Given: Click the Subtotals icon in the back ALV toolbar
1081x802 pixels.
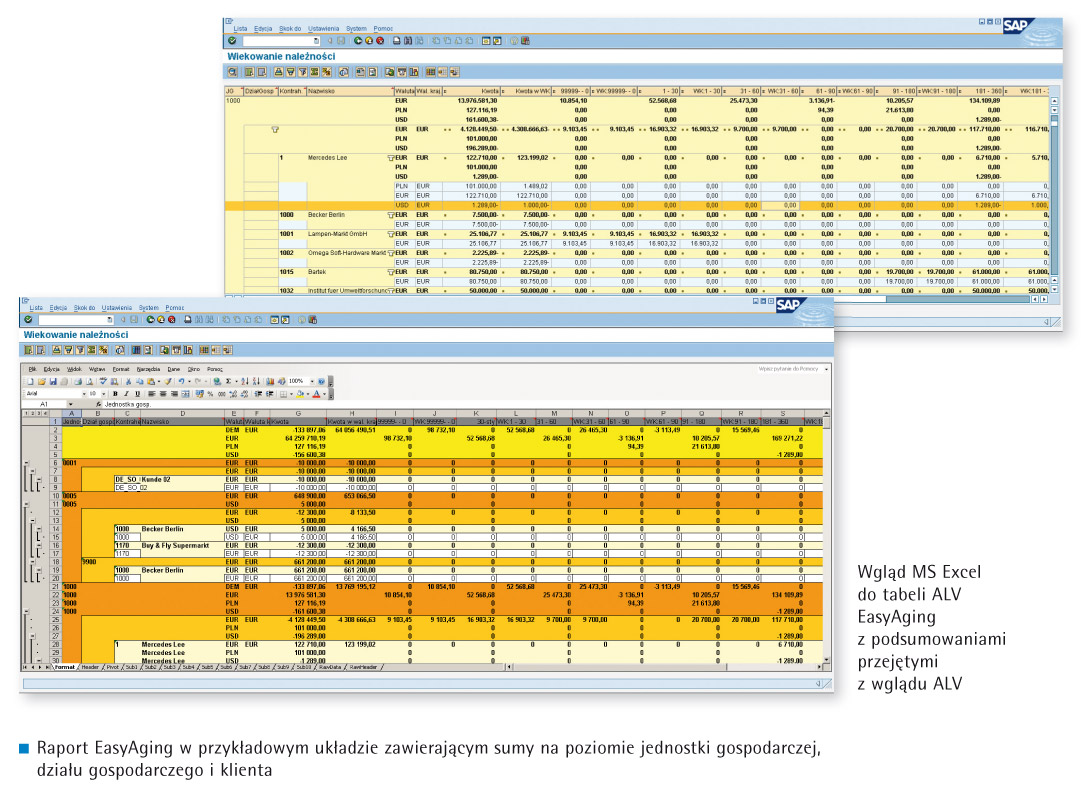Looking at the screenshot, I should 326,72.
